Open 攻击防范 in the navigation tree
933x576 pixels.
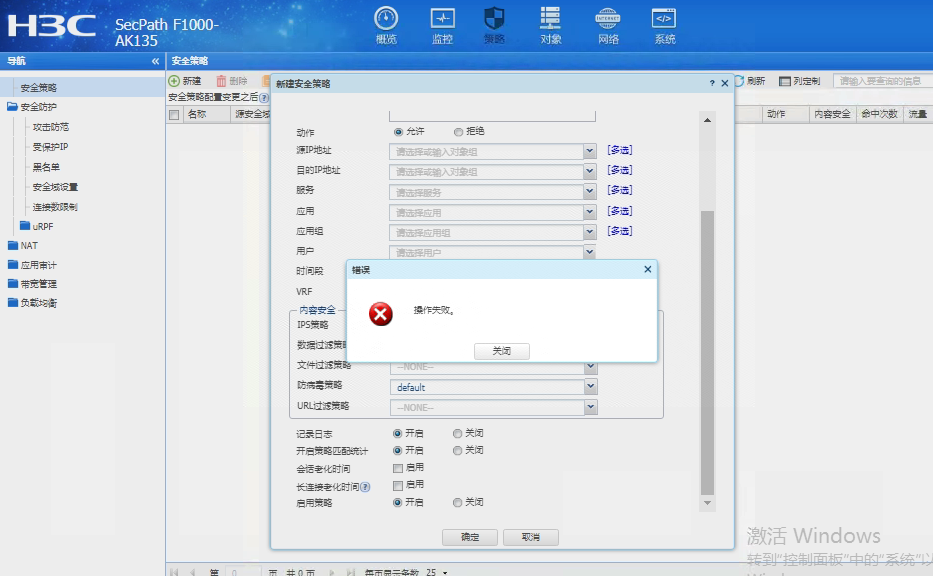(51, 127)
